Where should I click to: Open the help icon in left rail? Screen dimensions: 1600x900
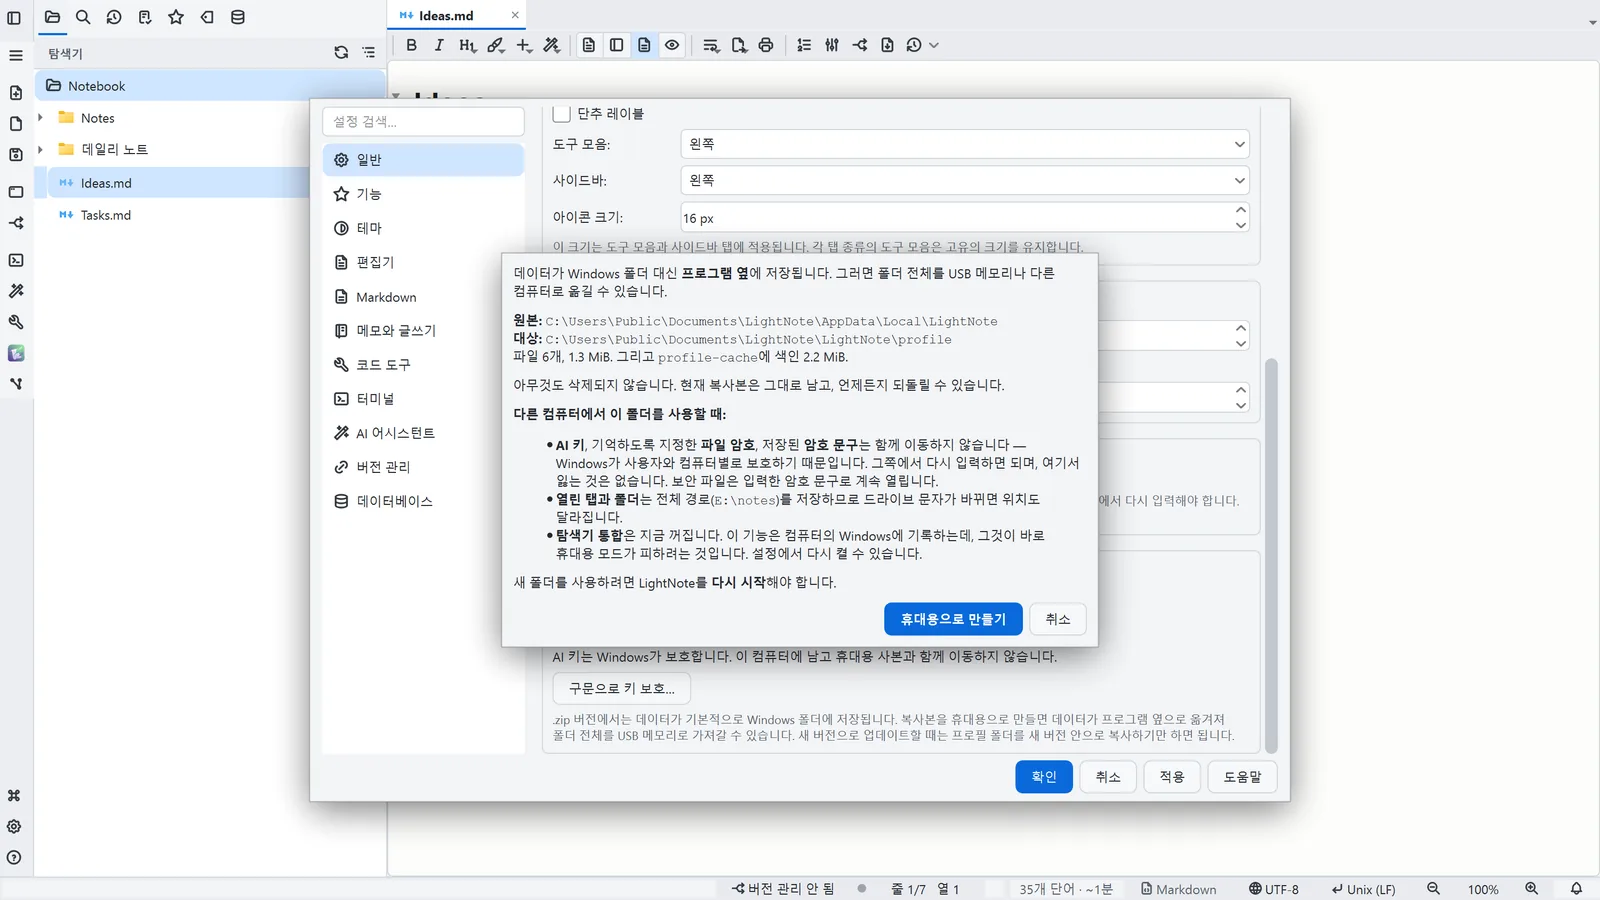14,858
